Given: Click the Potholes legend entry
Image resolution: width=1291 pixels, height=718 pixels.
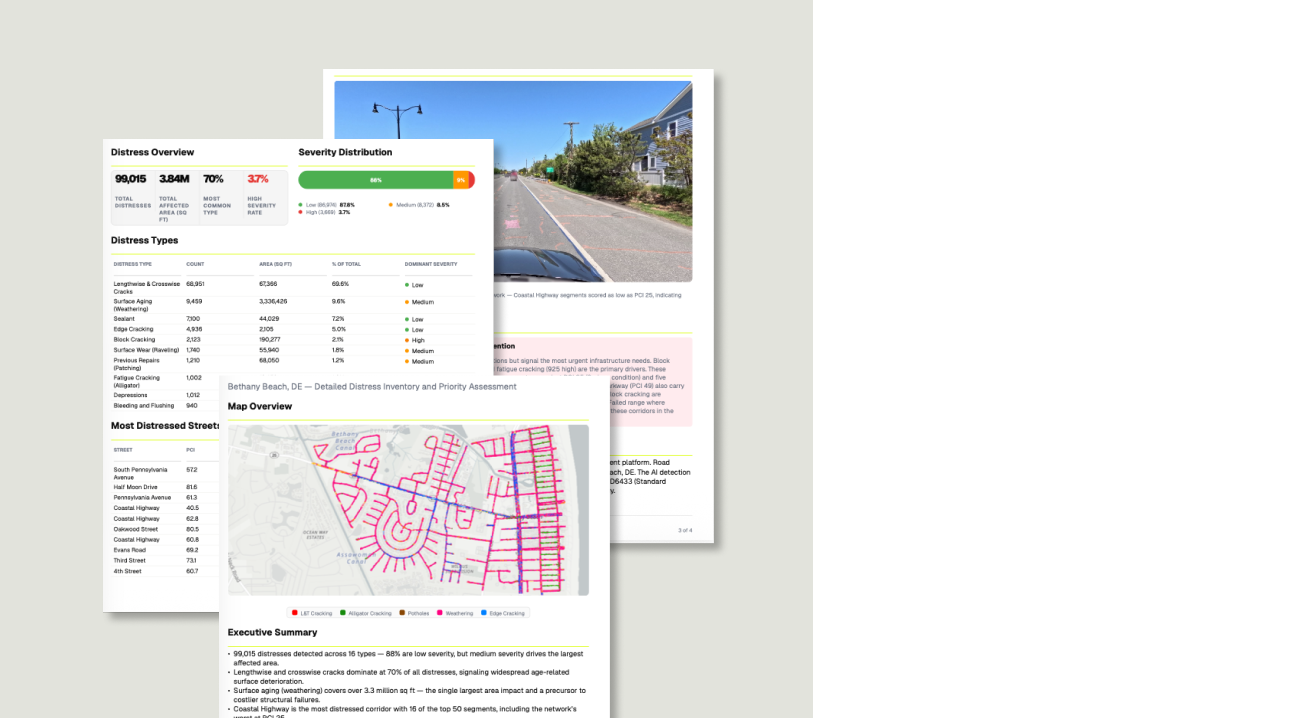Looking at the screenshot, I should point(414,613).
